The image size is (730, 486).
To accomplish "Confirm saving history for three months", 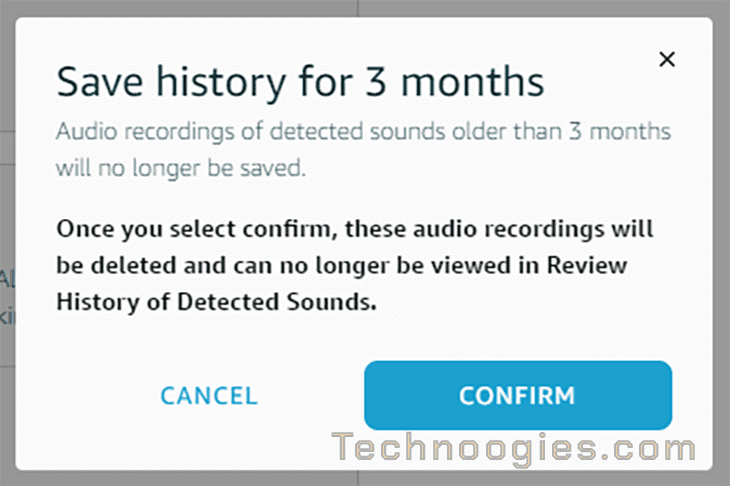I will (518, 395).
